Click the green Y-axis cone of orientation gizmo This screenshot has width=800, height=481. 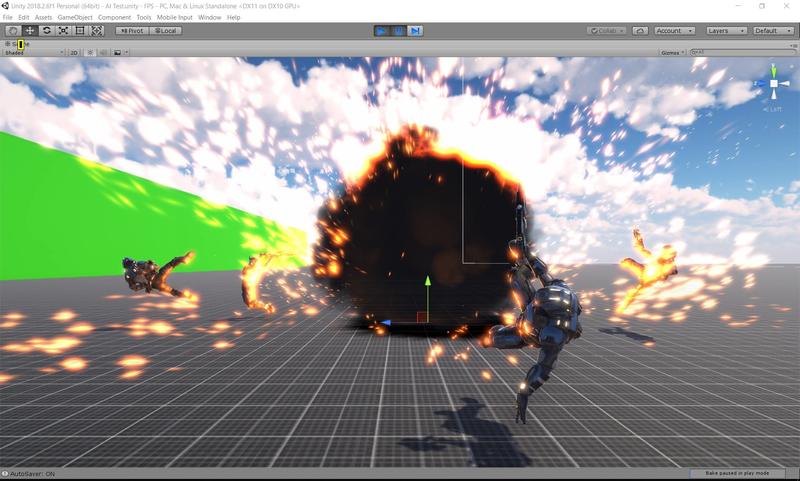coord(773,70)
